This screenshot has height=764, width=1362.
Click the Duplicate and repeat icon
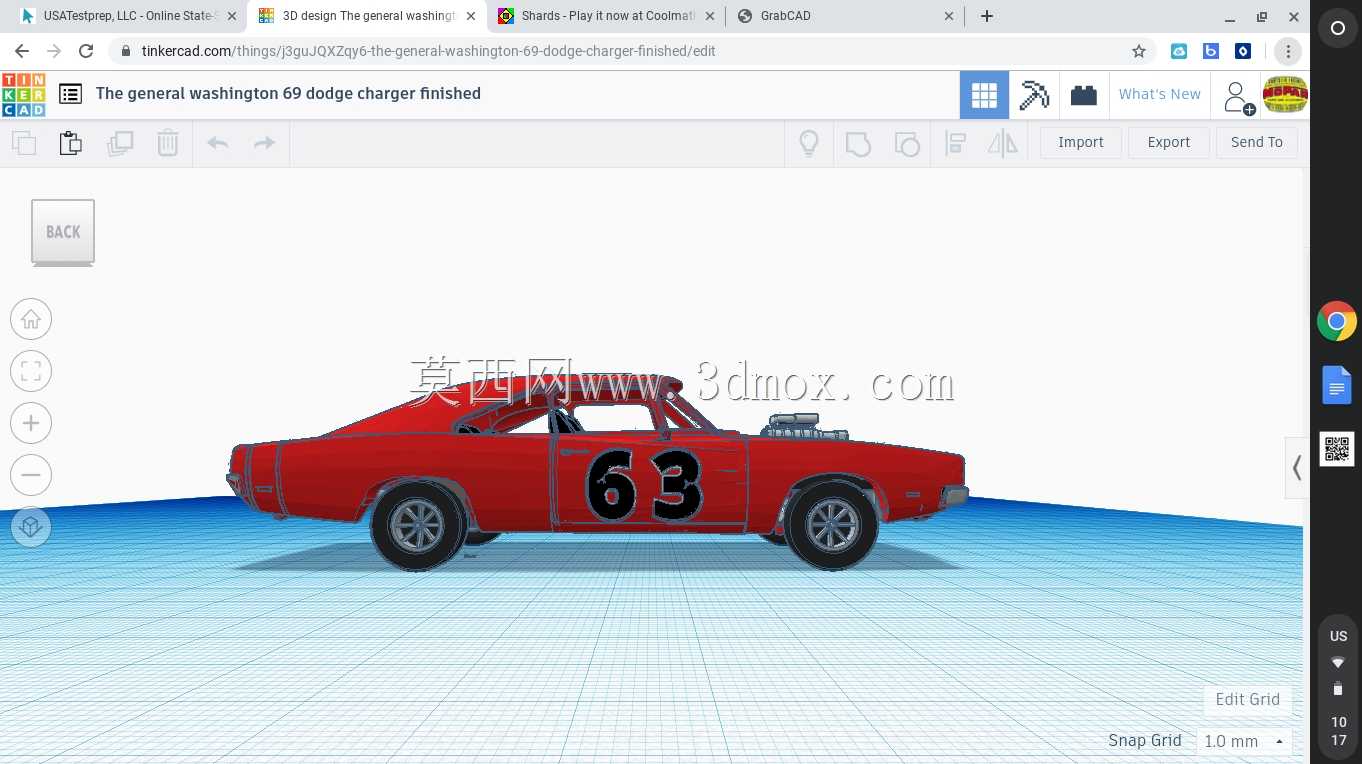(120, 143)
